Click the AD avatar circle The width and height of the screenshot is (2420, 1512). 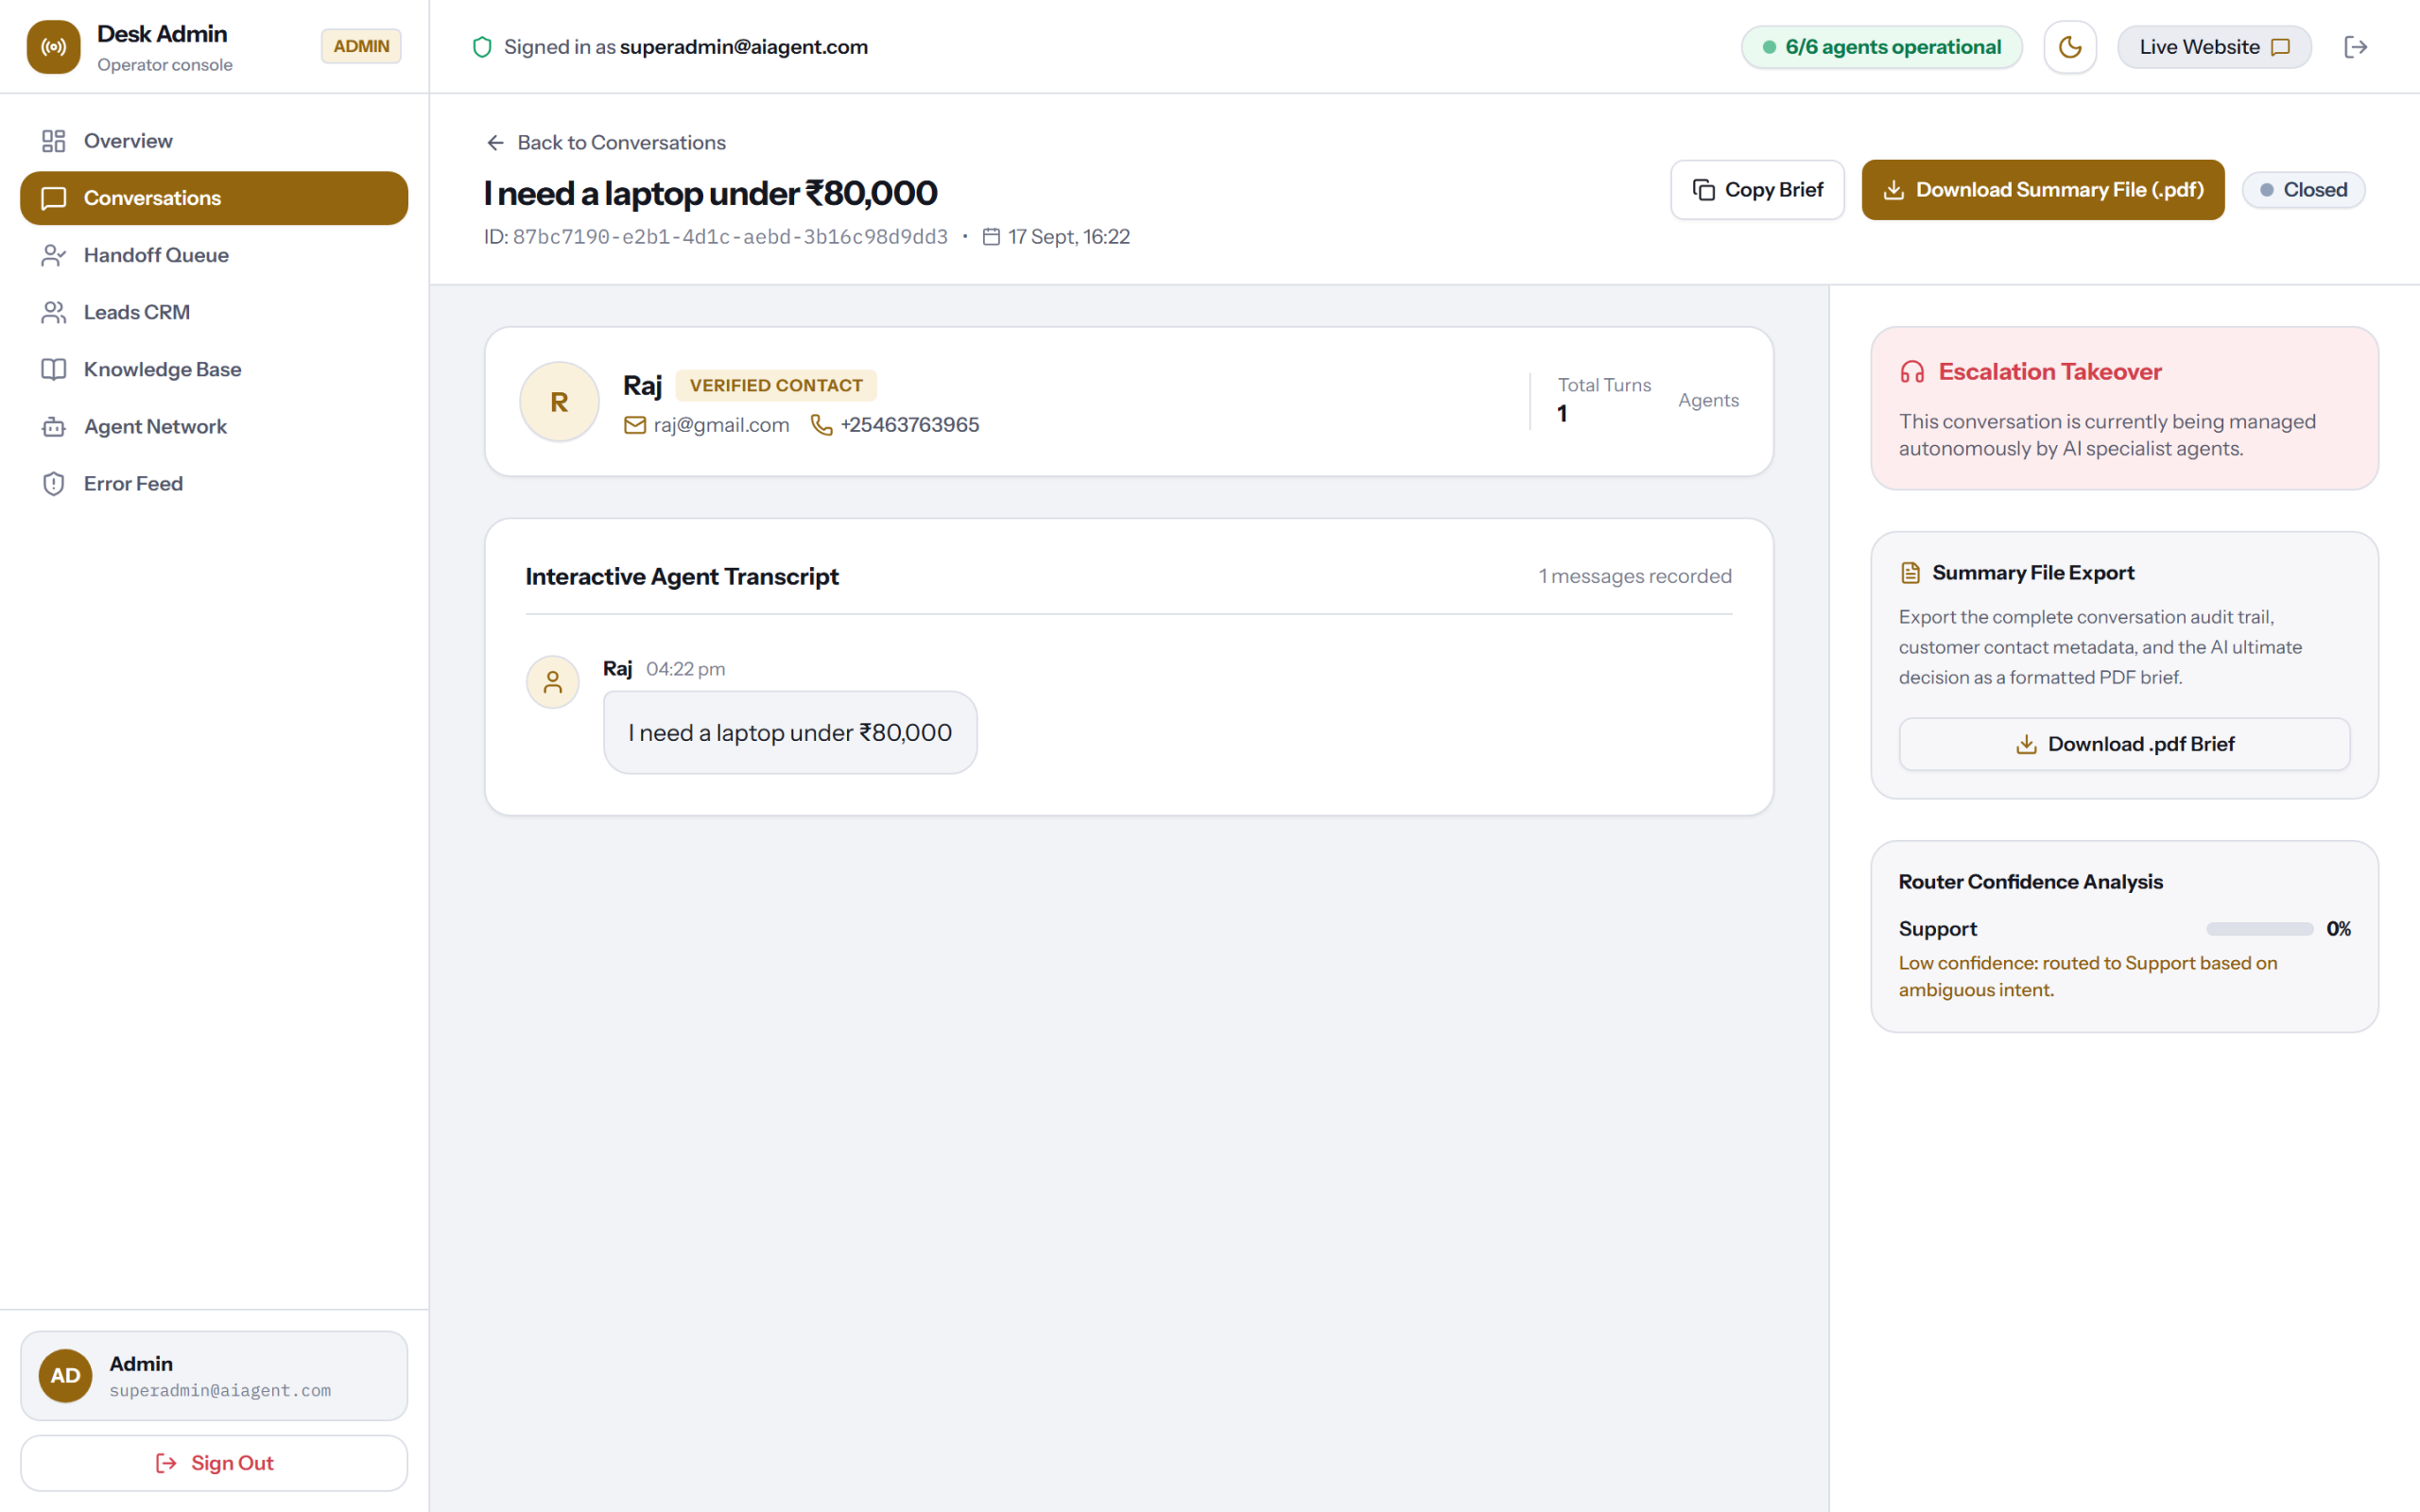pos(65,1376)
